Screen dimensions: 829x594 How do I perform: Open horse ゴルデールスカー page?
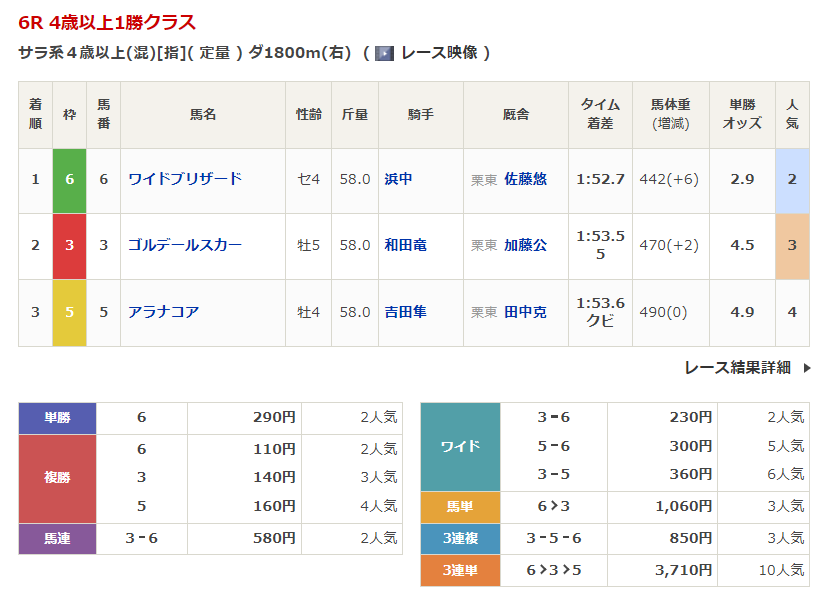coord(185,245)
